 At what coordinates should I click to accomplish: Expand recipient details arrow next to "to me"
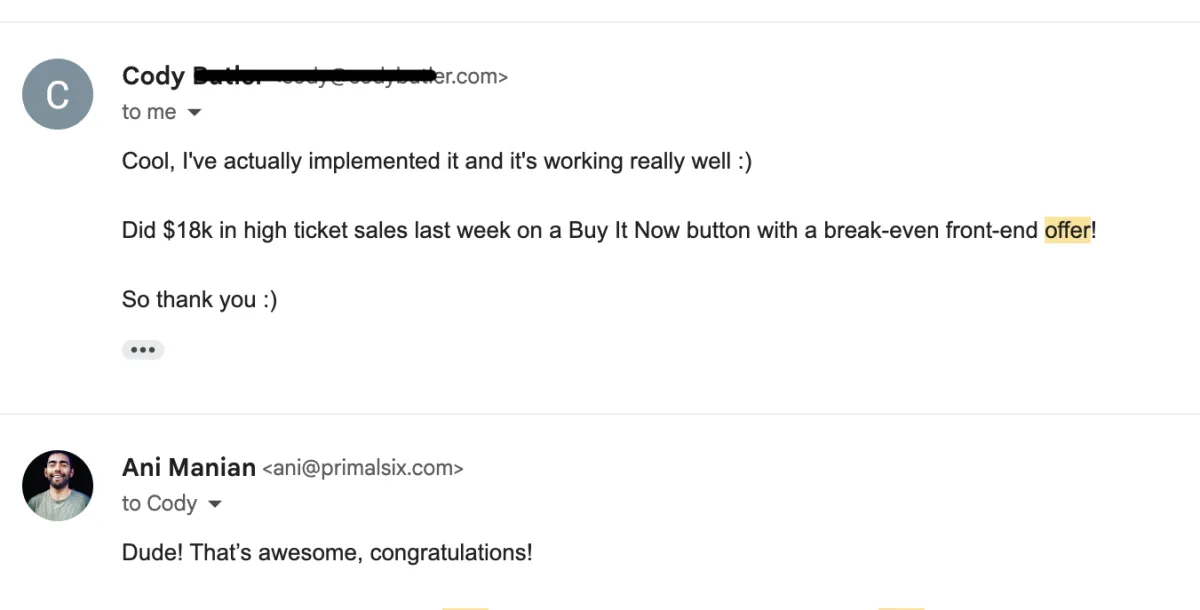[194, 113]
